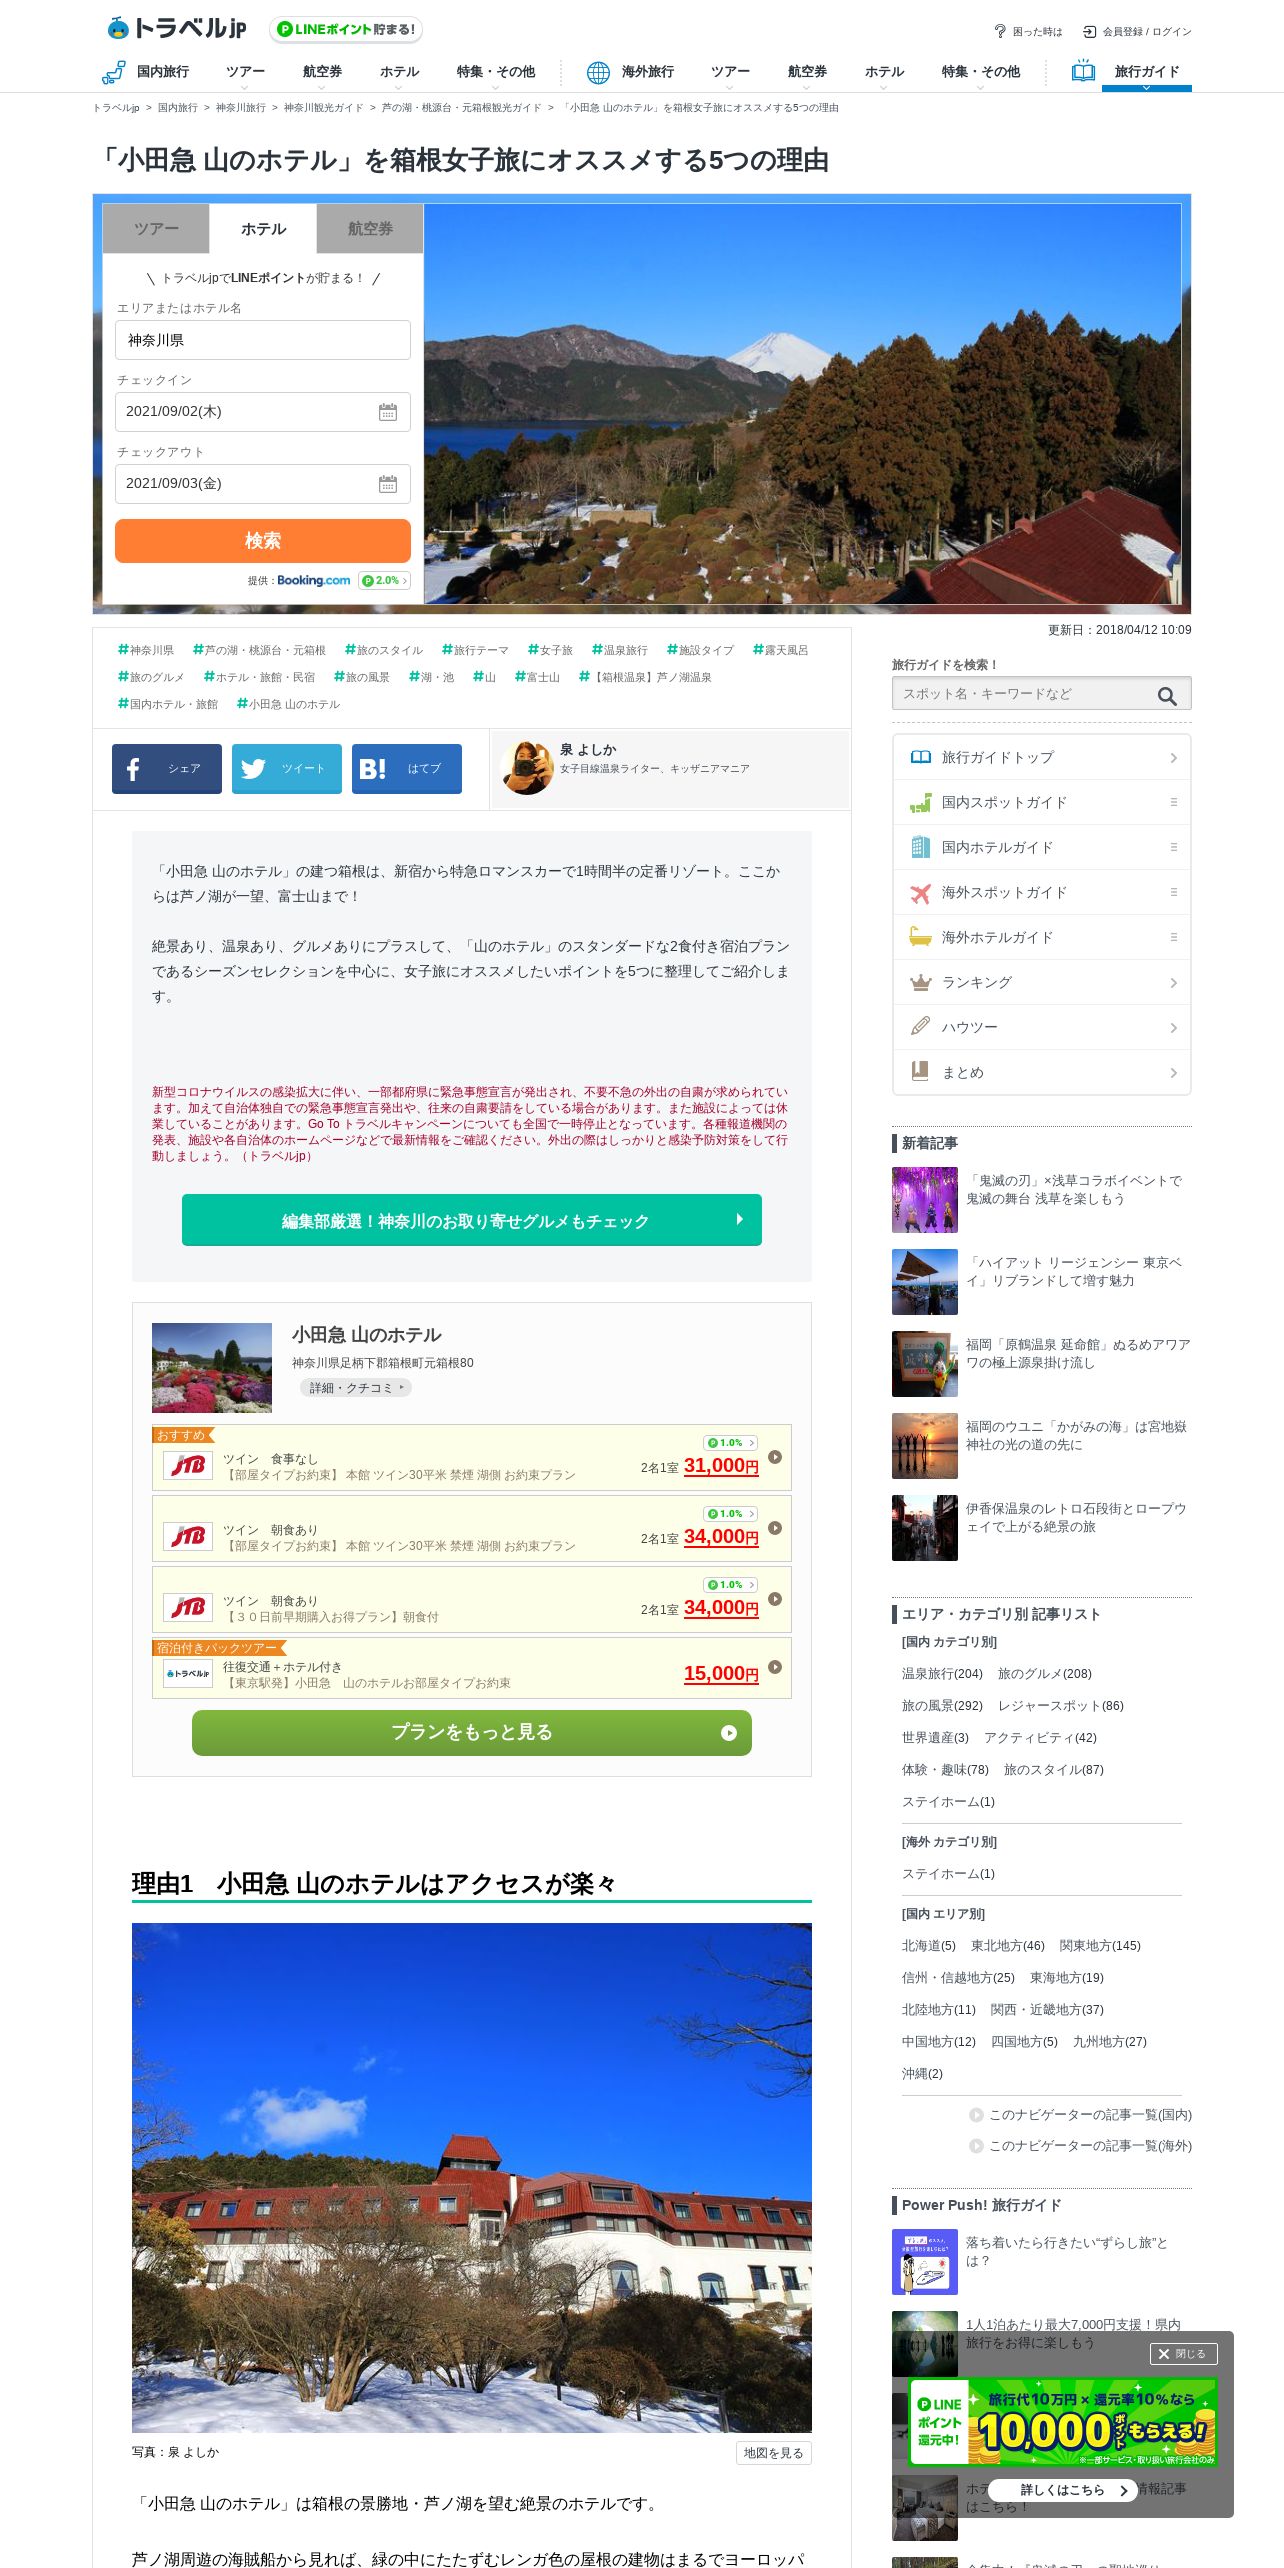1284x2568 pixels.
Task: Open ハイアット リージェンシー 東京ベイ article
Action: click(1075, 1272)
